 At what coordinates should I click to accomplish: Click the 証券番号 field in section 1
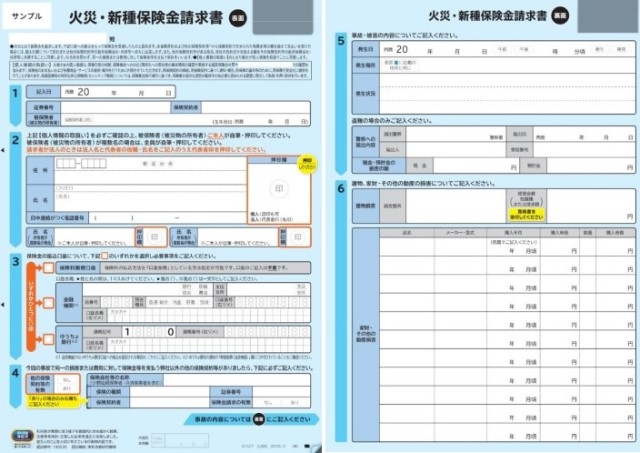(116, 107)
